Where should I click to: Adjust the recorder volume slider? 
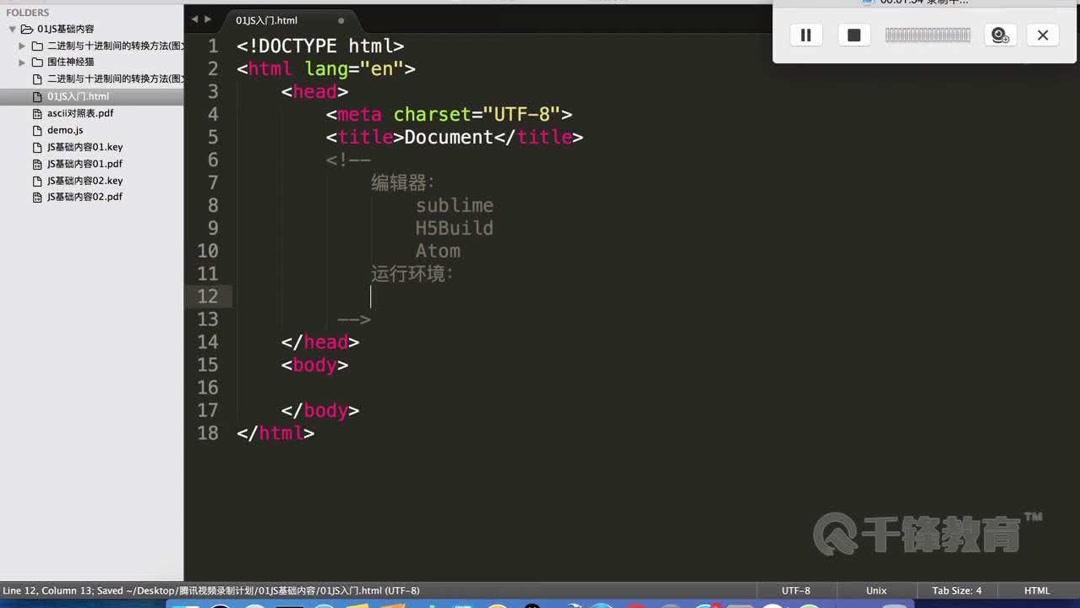pos(928,35)
